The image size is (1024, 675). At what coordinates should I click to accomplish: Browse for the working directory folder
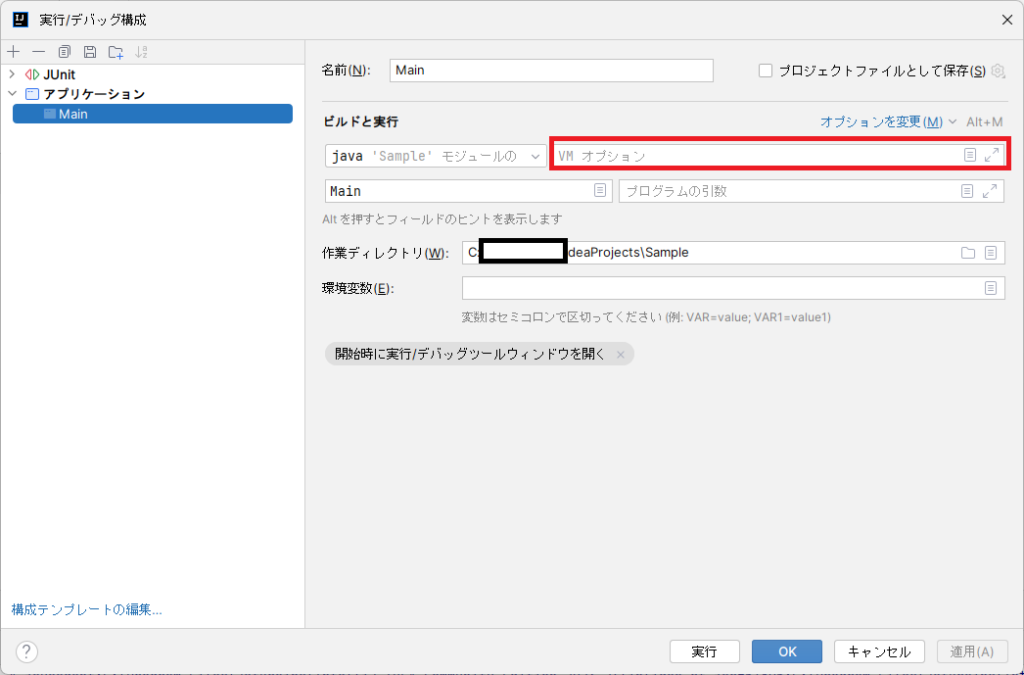(967, 252)
